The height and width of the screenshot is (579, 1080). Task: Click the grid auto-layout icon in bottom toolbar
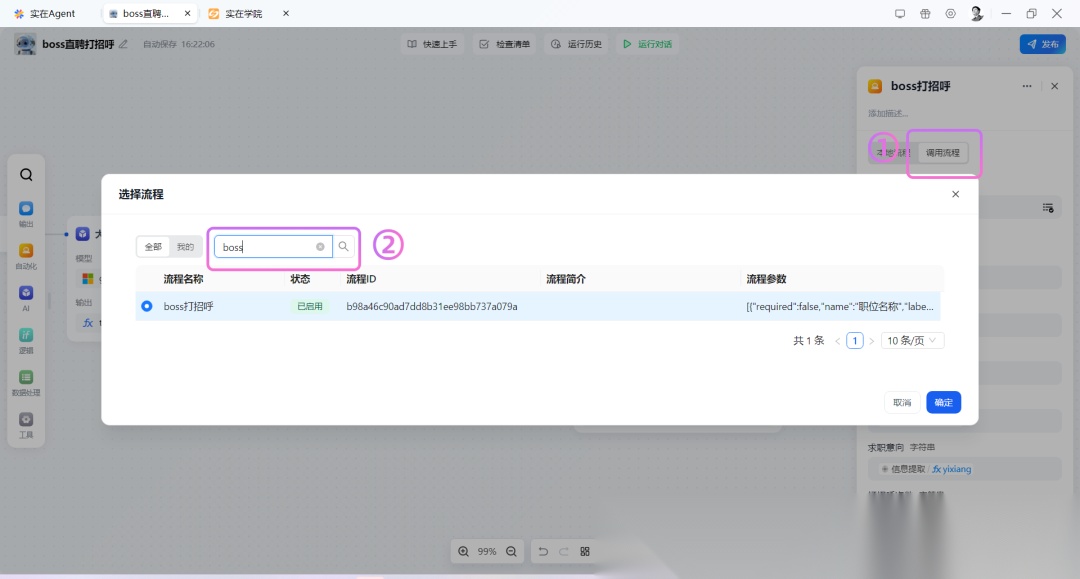(585, 551)
